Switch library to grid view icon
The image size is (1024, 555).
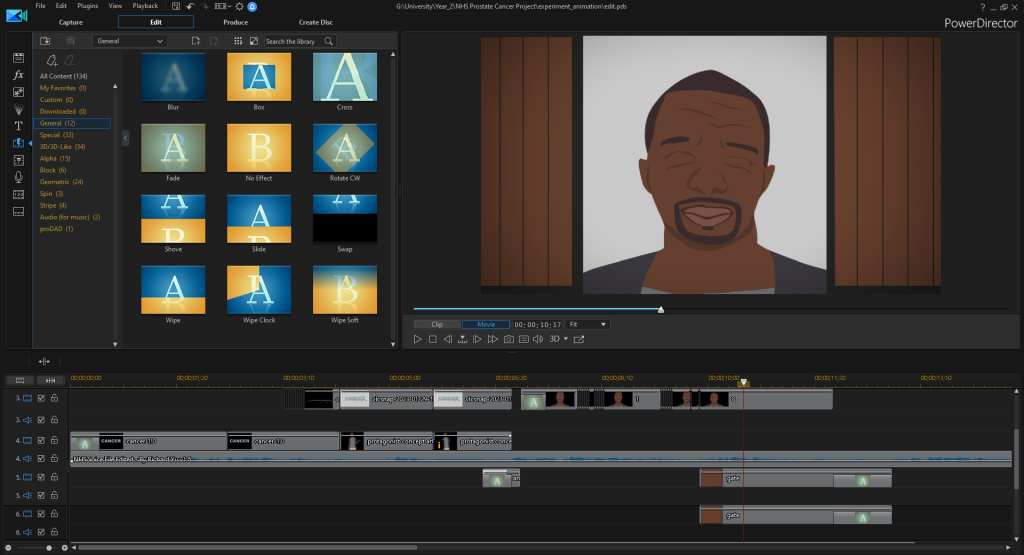coord(238,40)
